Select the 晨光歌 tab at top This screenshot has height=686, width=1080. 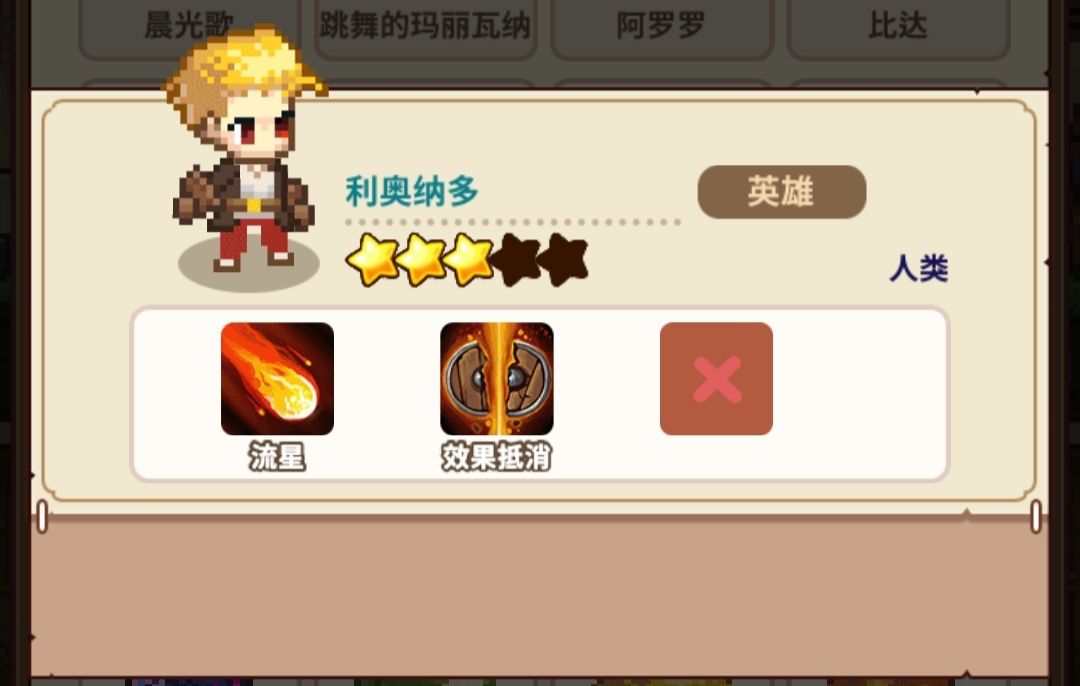point(189,28)
